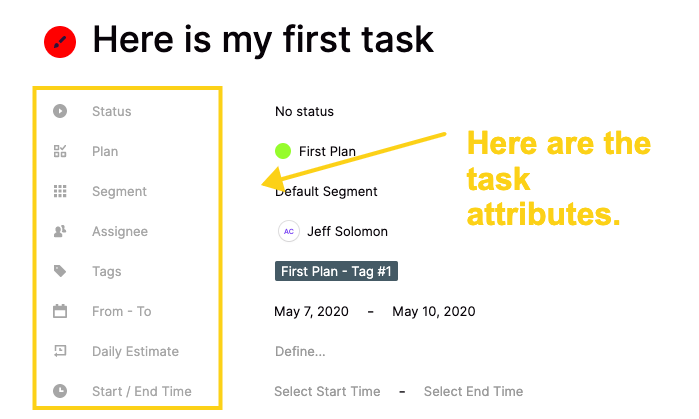Click the Daily Estimate icon

click(x=60, y=351)
